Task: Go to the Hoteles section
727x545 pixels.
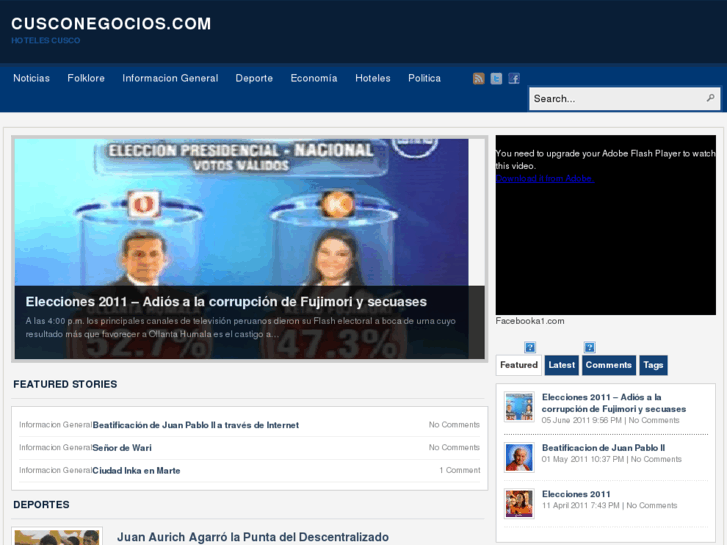Action: click(373, 78)
